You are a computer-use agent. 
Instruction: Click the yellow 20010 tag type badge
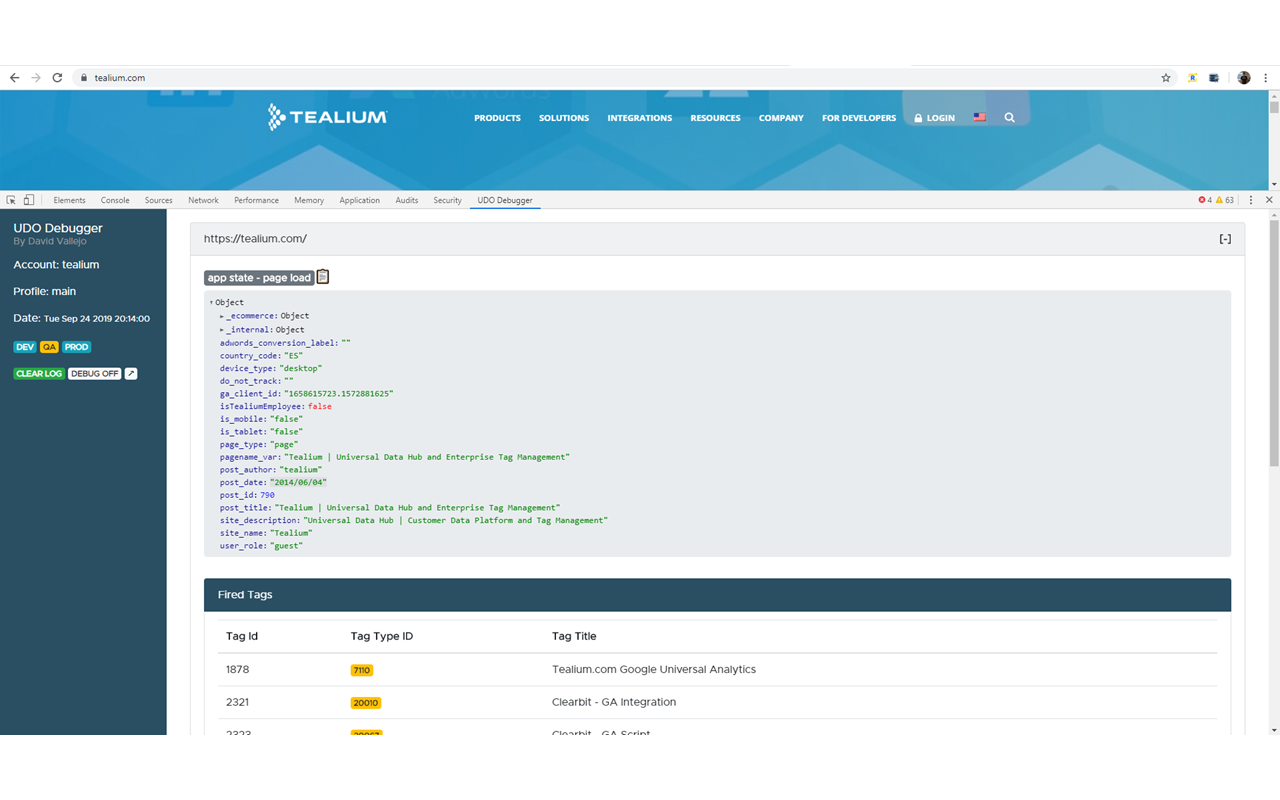click(x=366, y=703)
